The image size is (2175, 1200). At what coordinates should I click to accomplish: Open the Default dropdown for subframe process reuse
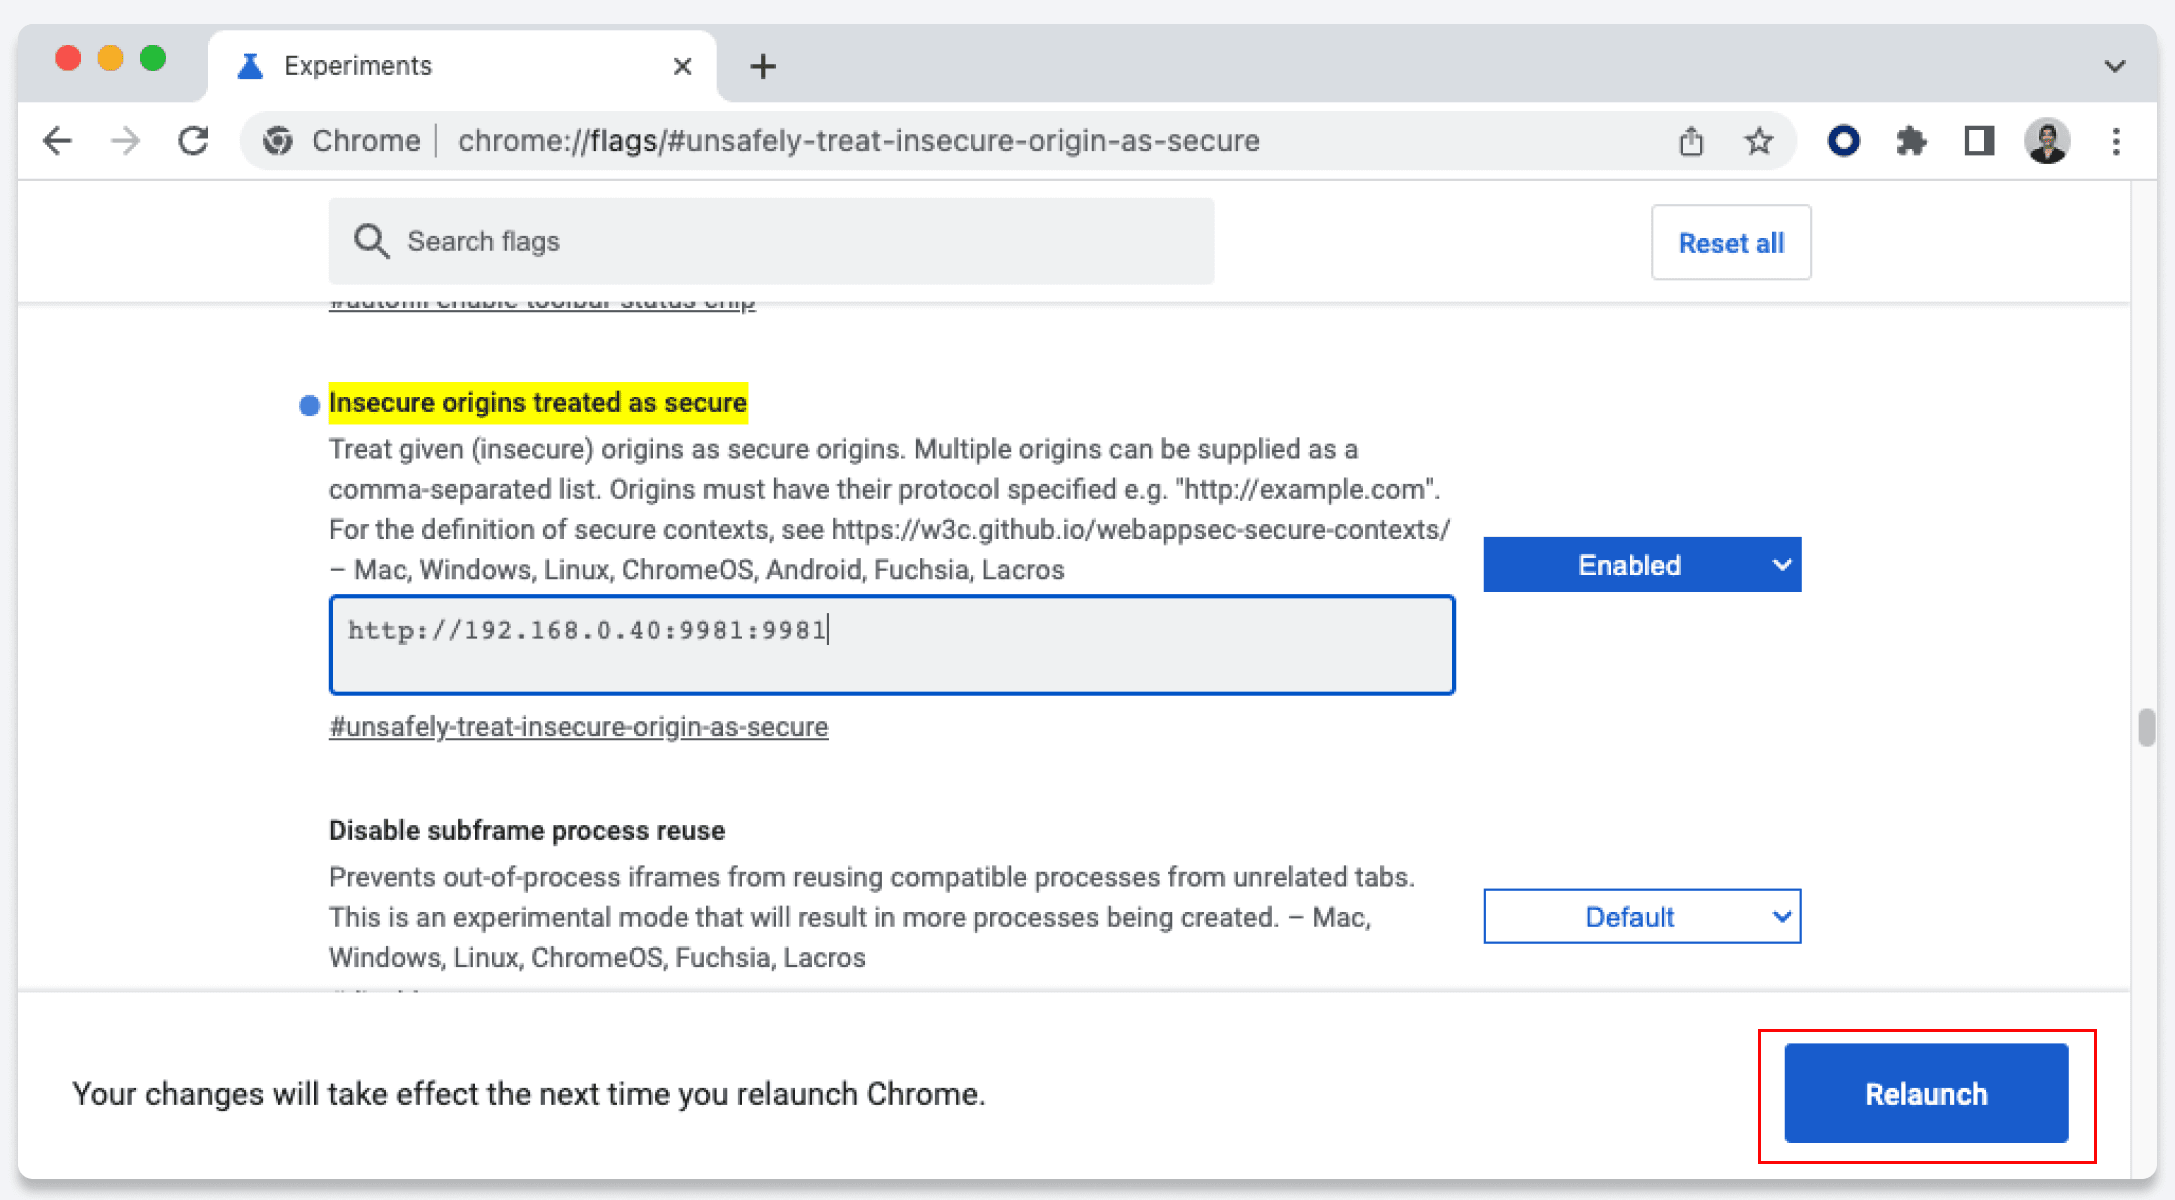[1641, 916]
